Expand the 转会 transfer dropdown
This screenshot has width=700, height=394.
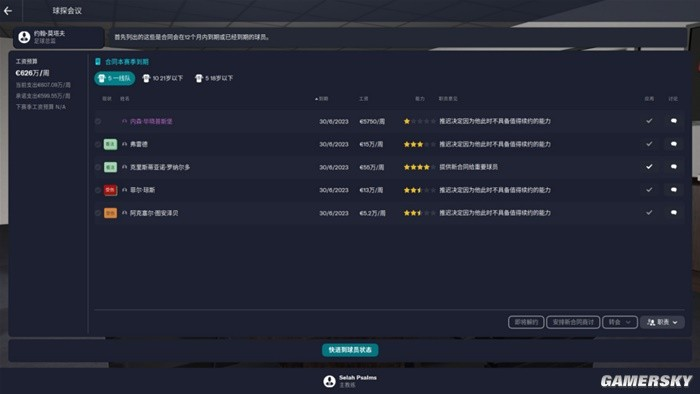tap(620, 322)
